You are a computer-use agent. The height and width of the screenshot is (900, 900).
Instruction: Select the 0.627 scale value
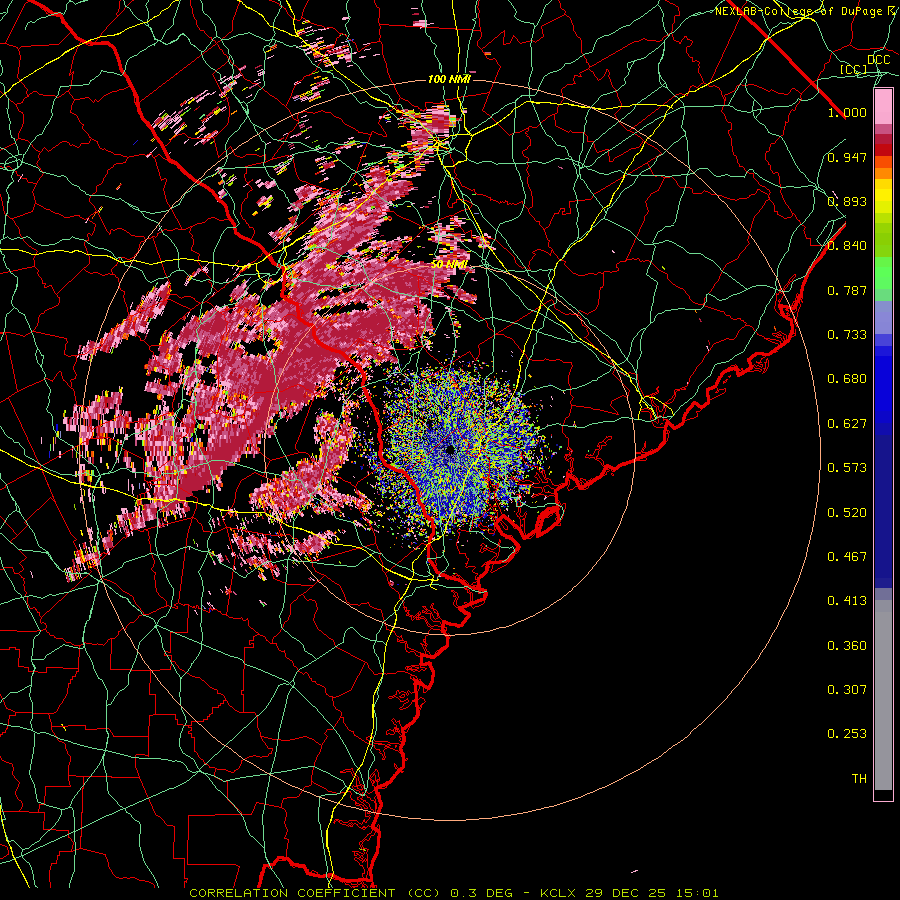click(847, 424)
